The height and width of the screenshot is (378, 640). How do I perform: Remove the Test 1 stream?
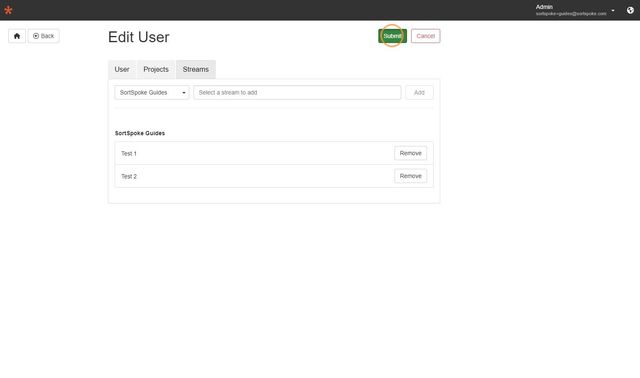[411, 153]
